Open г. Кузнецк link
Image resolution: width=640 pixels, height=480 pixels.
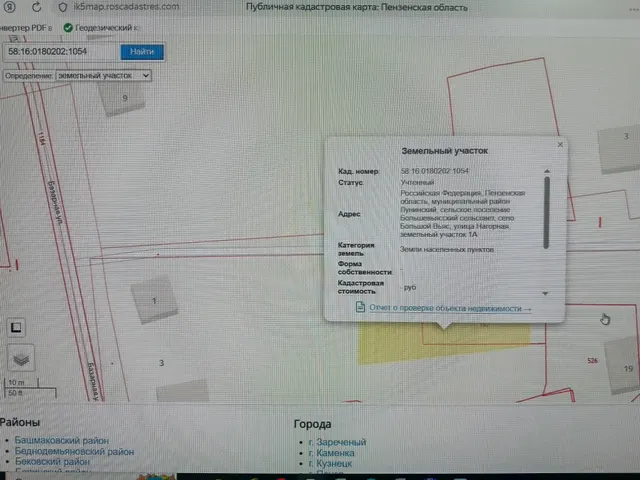(330, 464)
